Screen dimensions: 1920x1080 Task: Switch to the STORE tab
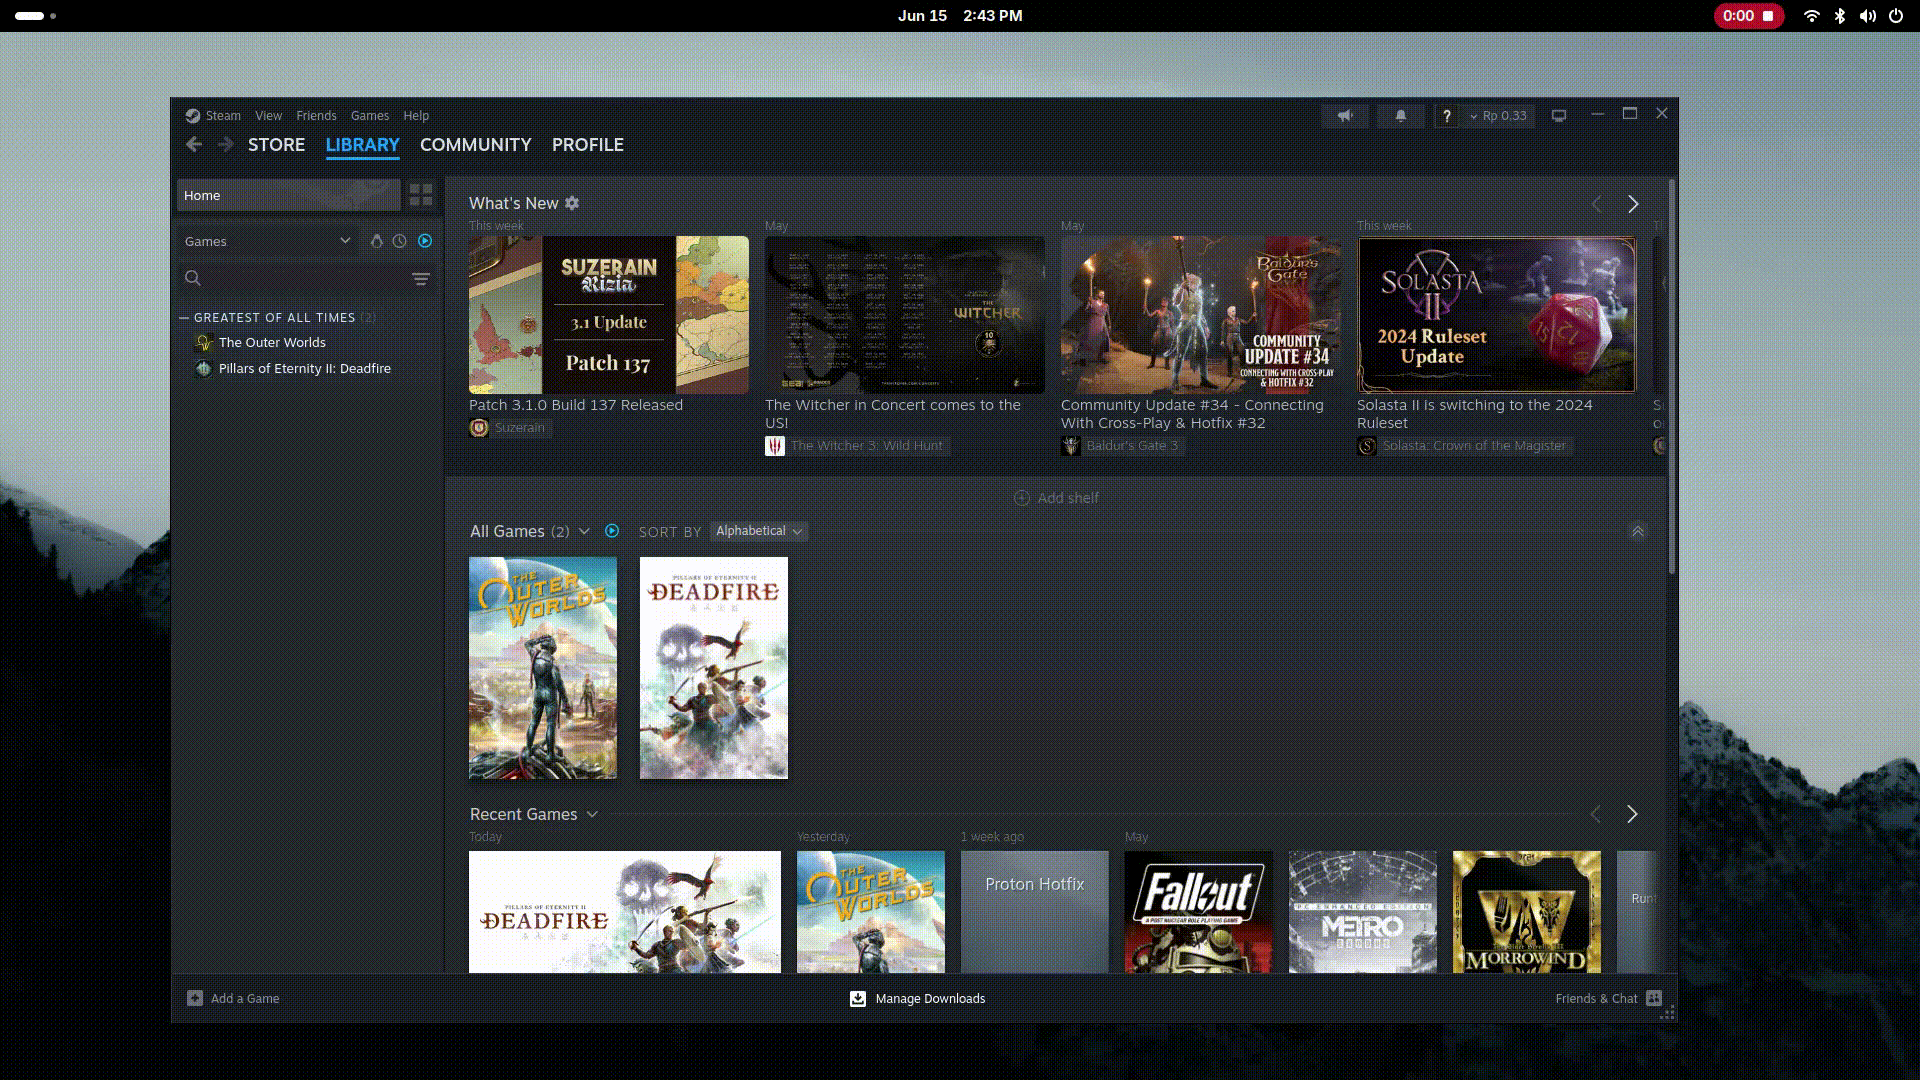click(276, 145)
